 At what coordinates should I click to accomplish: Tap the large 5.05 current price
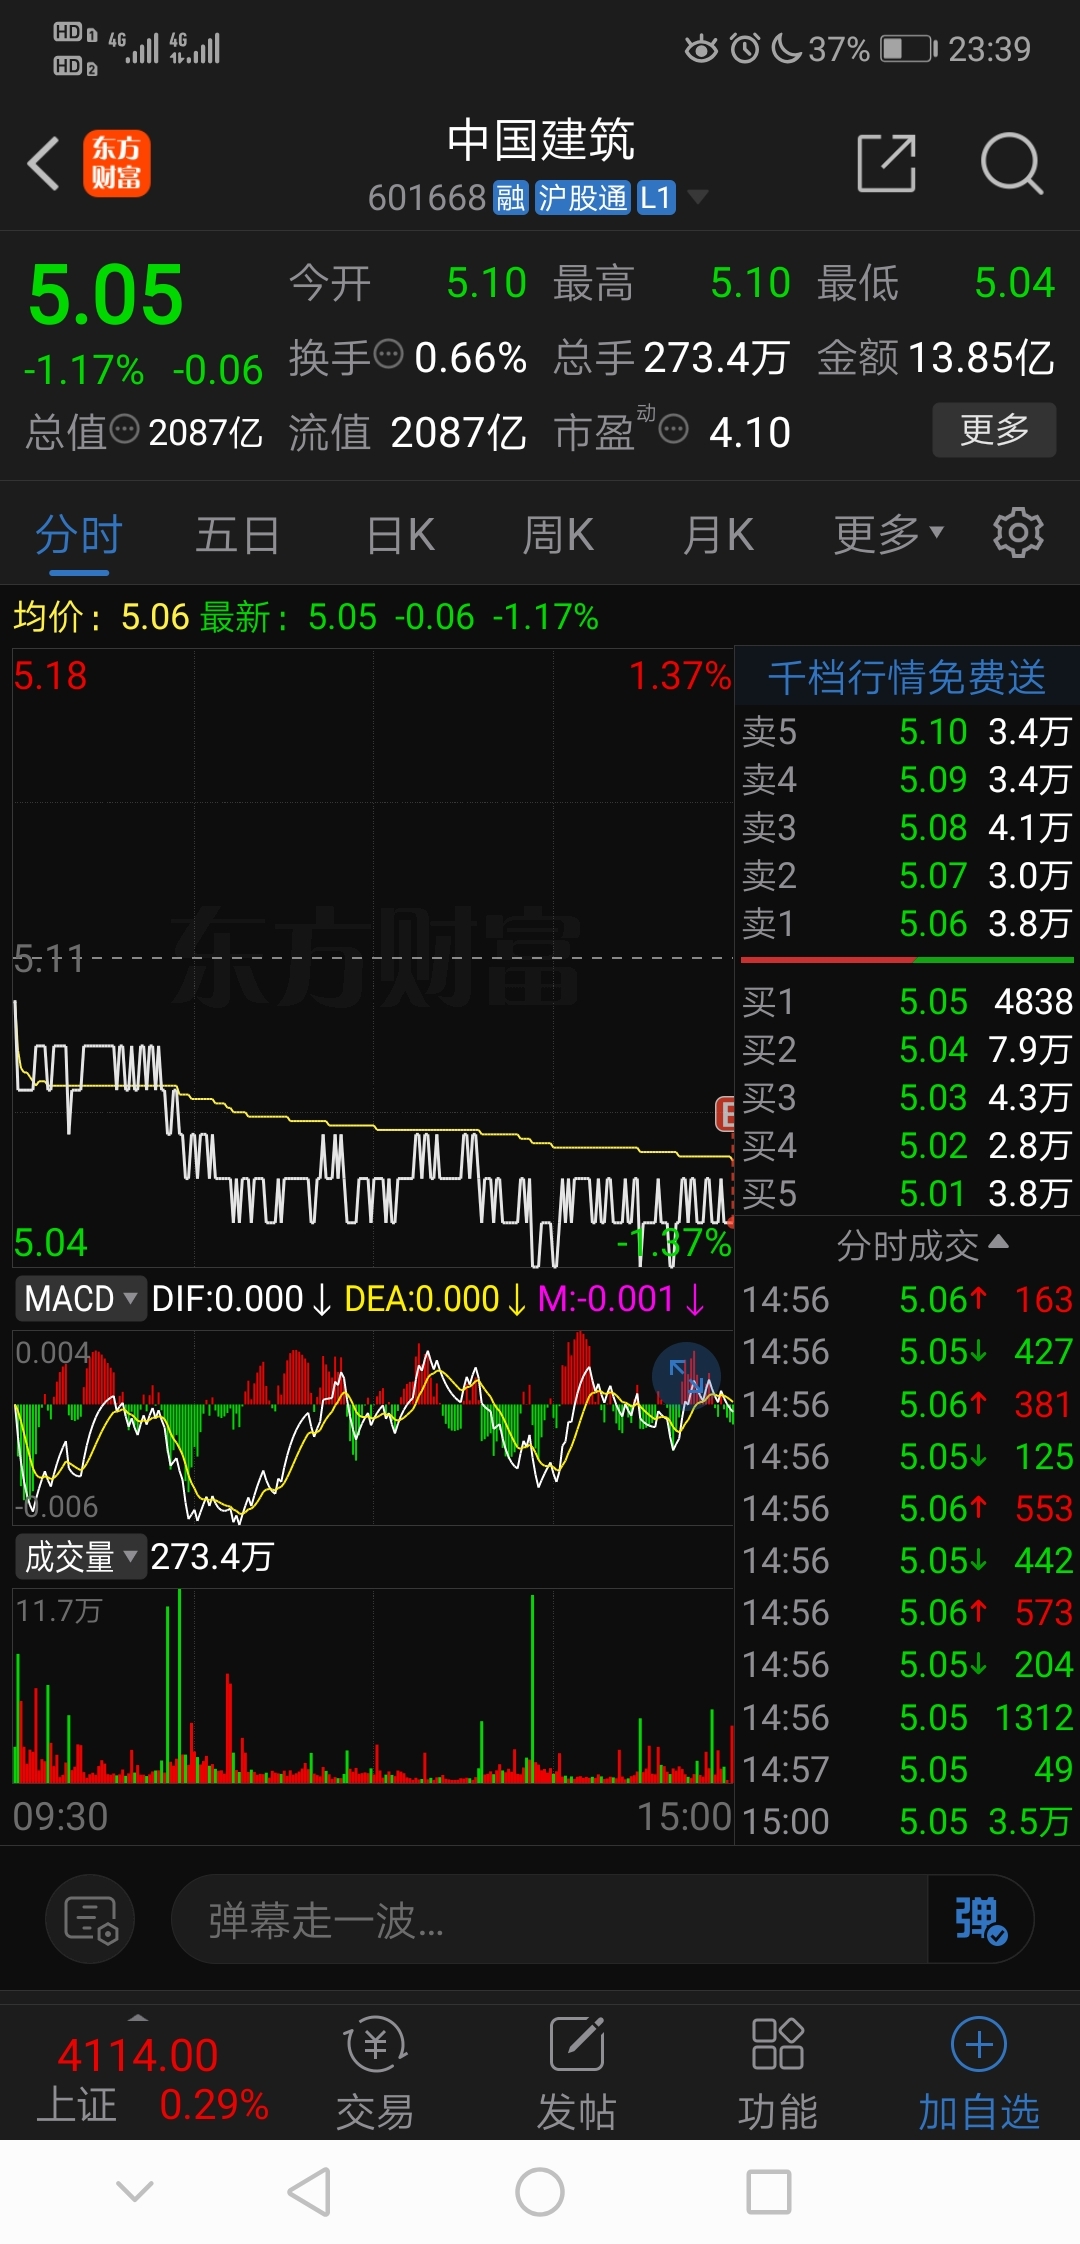106,295
